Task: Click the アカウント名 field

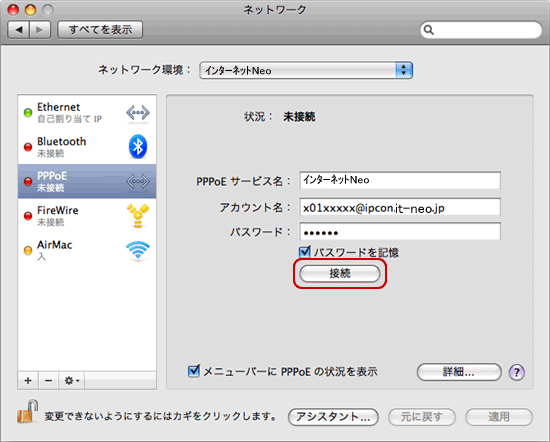Action: click(400, 207)
